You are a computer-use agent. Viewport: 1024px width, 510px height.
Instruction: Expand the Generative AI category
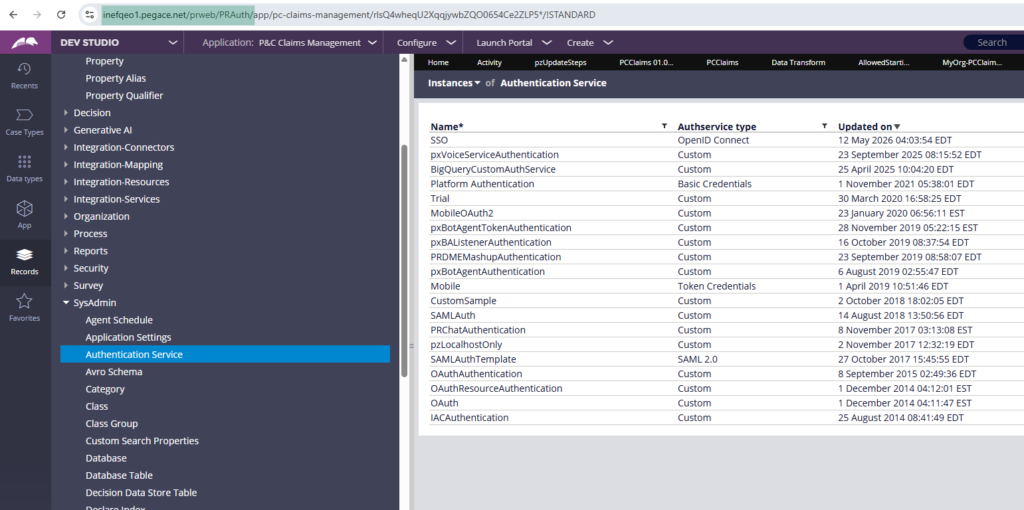pyautogui.click(x=66, y=130)
